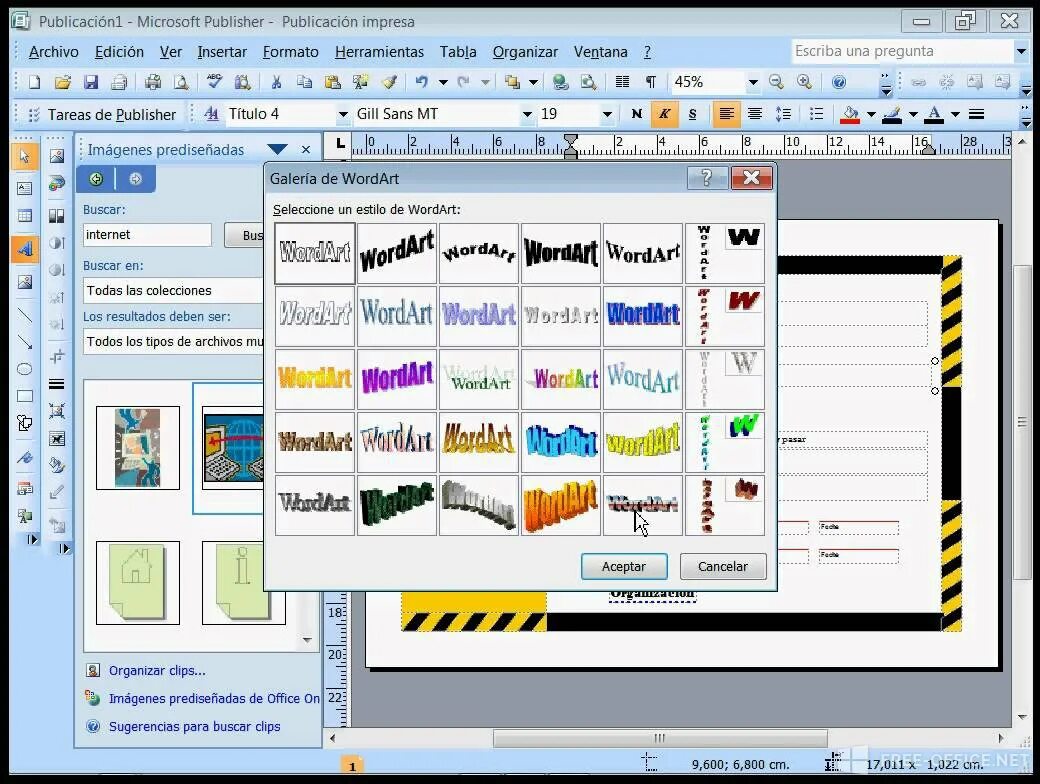The image size is (1040, 784).
Task: Open the Insertar menu
Action: coord(222,52)
